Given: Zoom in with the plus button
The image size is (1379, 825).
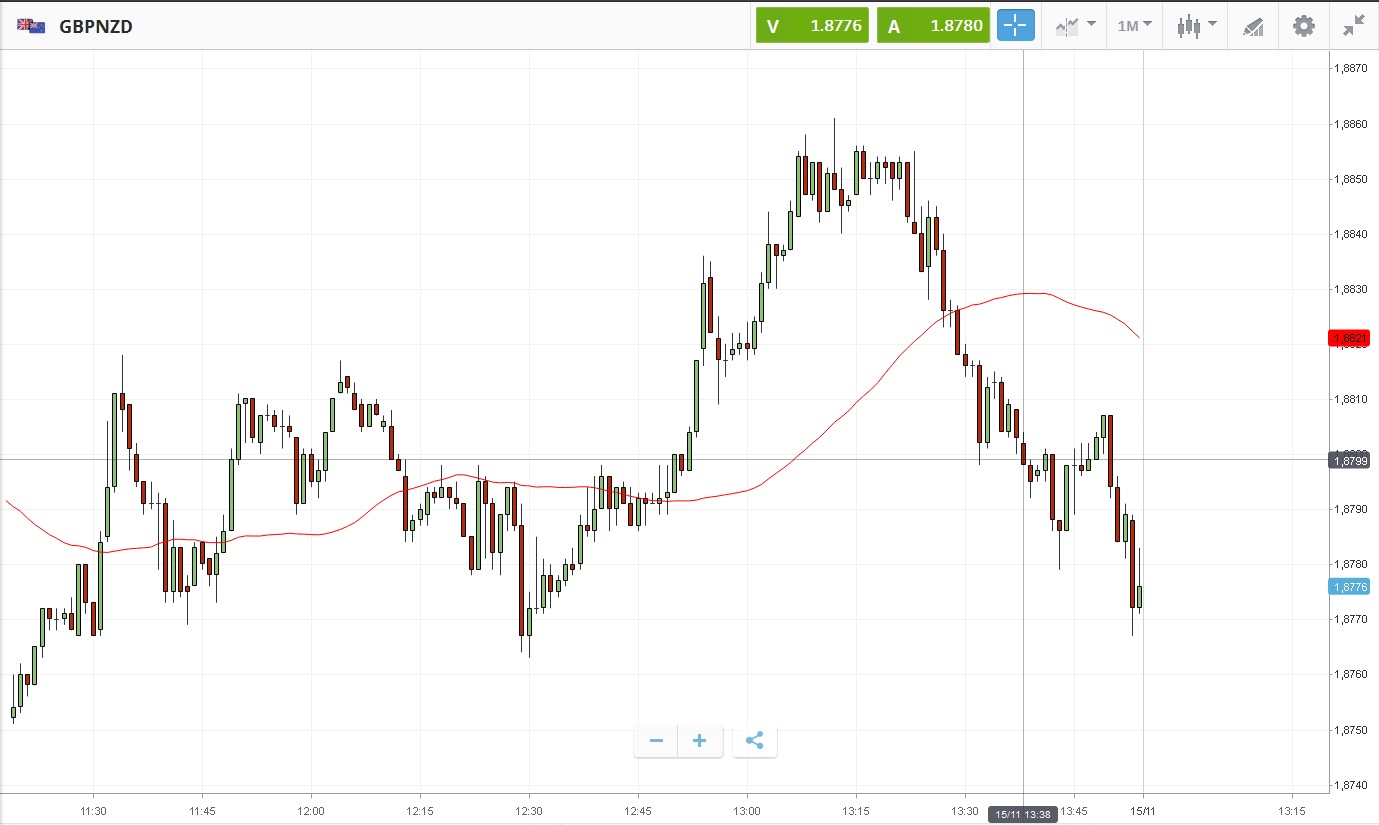Looking at the screenshot, I should click(x=700, y=741).
